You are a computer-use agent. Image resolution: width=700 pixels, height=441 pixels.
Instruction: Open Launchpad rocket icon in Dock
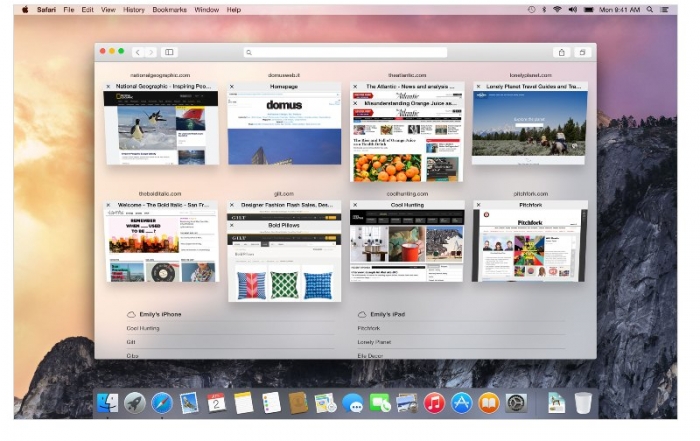[x=135, y=404]
